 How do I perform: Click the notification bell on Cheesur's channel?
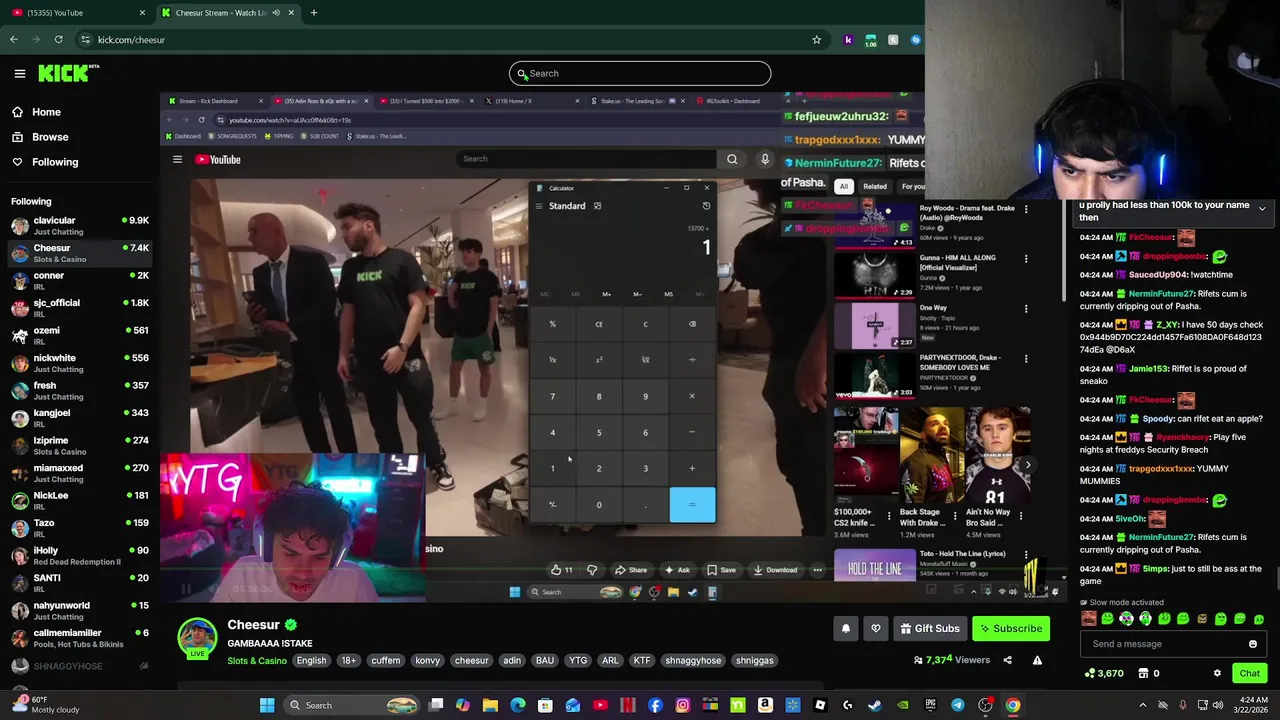(846, 629)
